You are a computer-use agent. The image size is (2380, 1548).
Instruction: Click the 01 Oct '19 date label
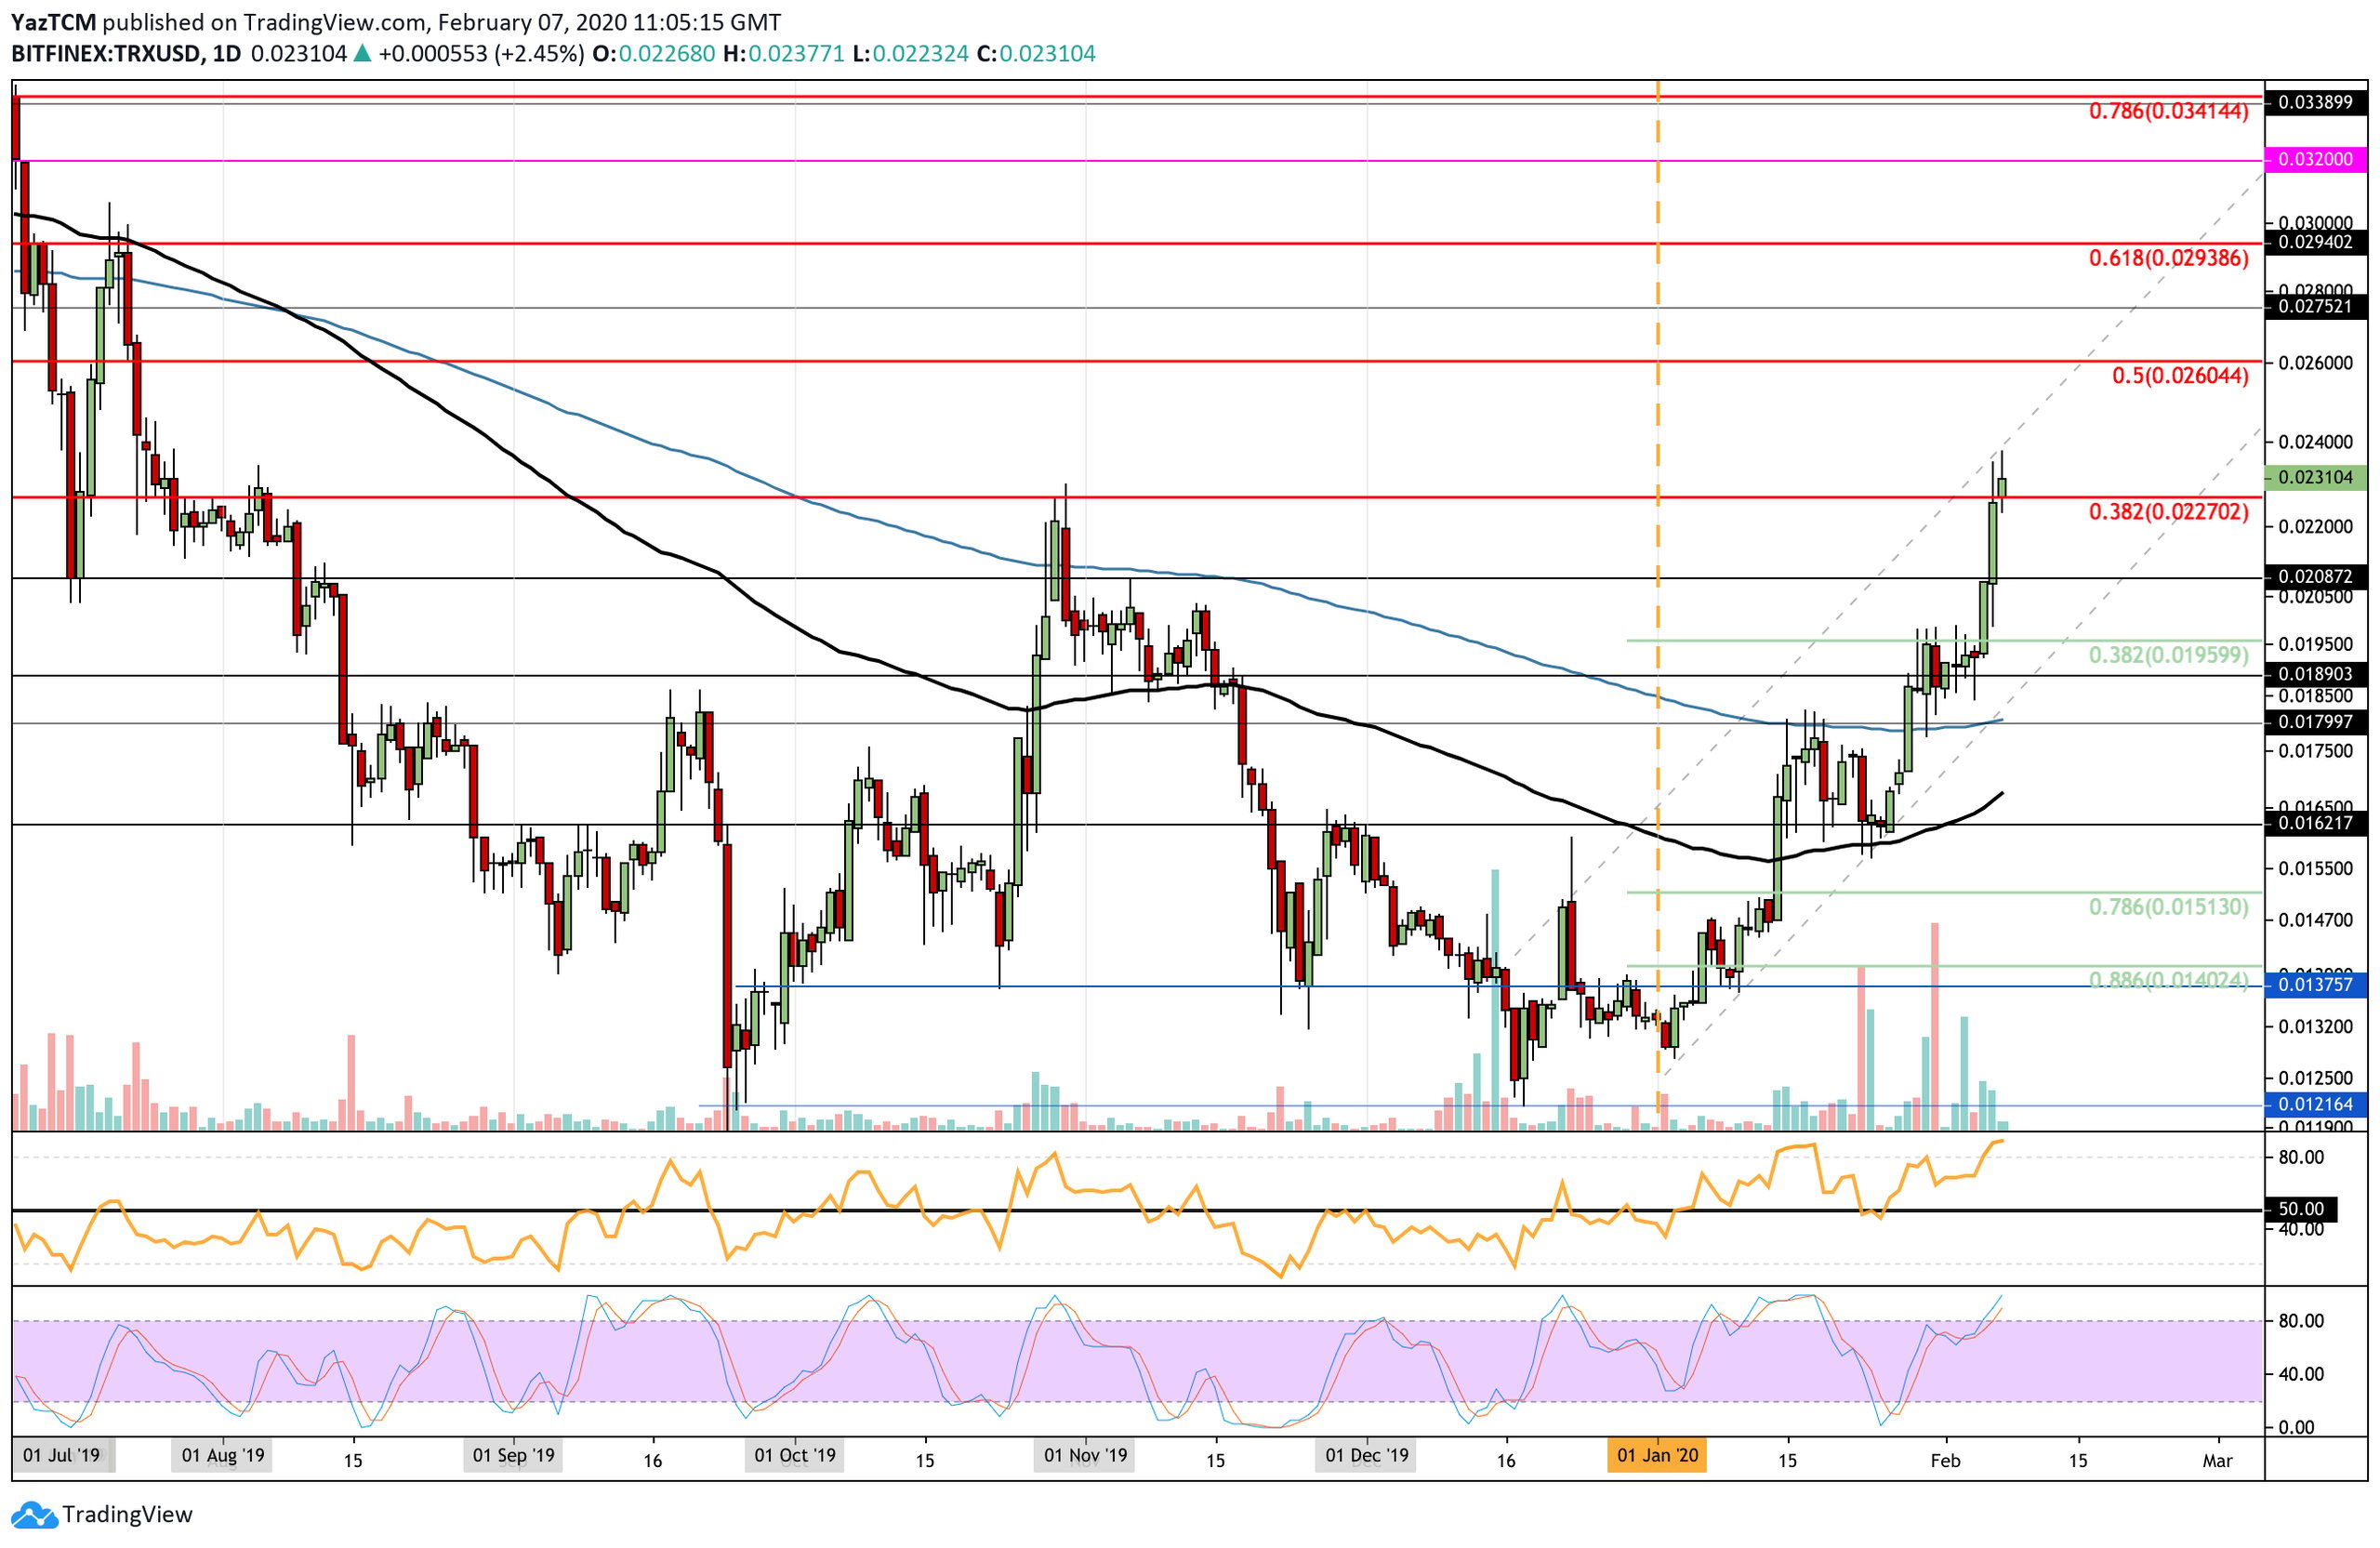click(795, 1457)
